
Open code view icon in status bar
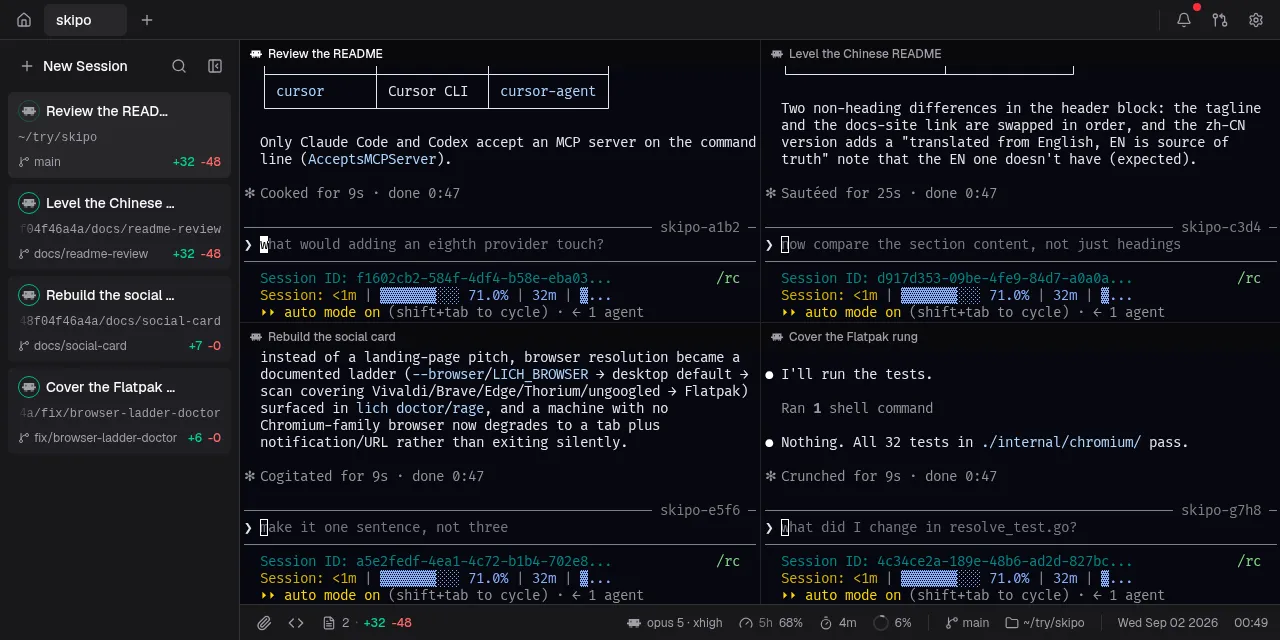tap(296, 623)
